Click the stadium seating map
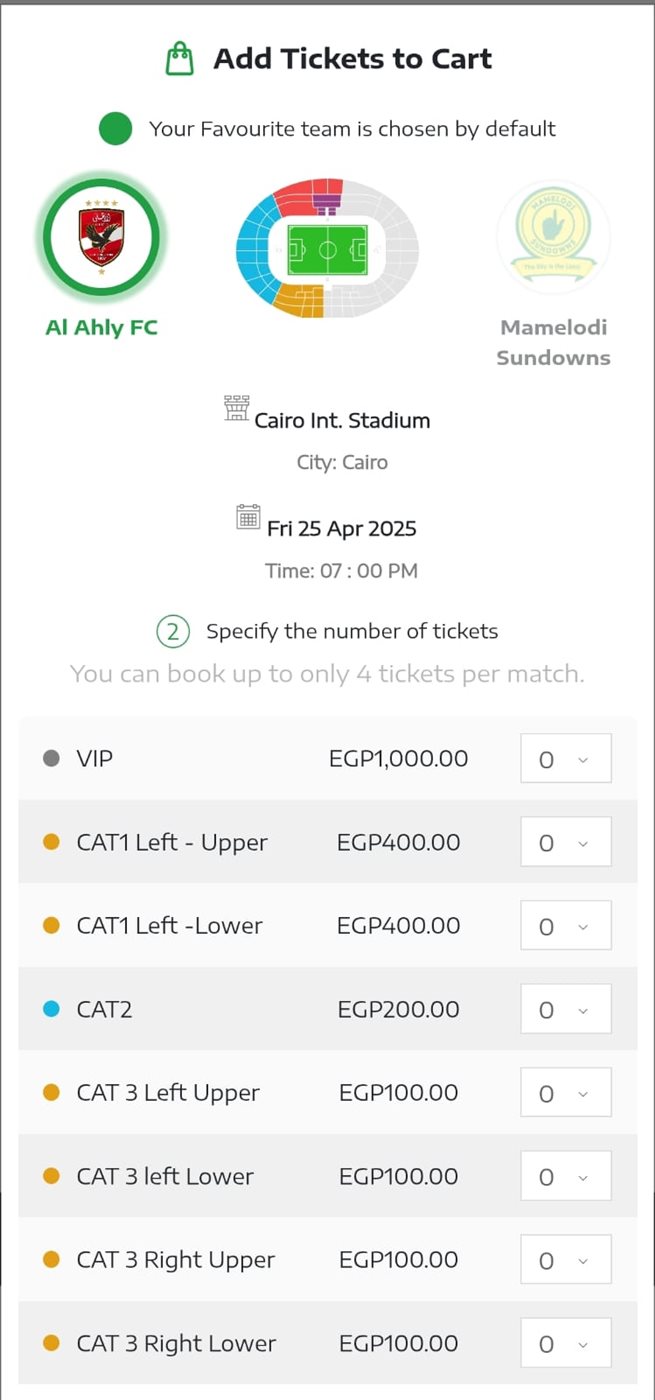This screenshot has width=655, height=1400. (x=327, y=248)
